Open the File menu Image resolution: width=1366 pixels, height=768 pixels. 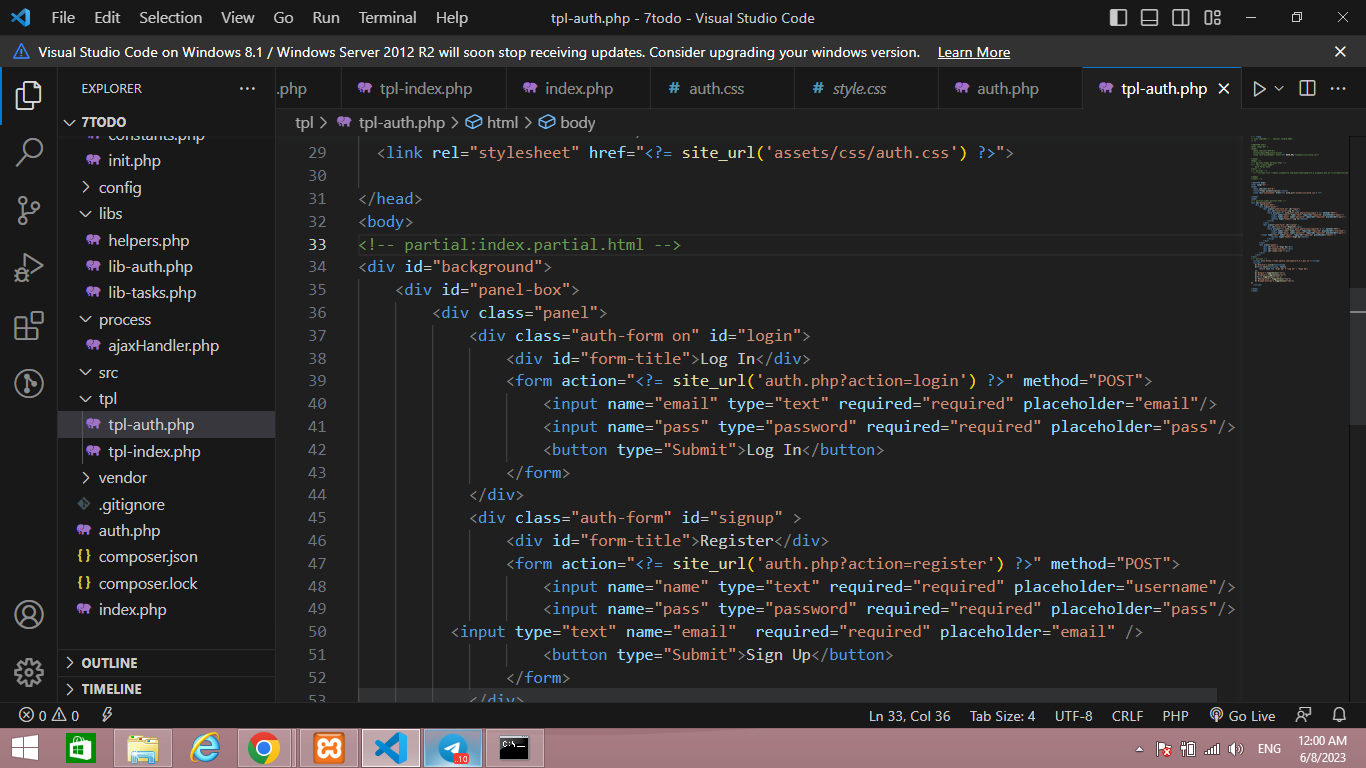[x=63, y=18]
